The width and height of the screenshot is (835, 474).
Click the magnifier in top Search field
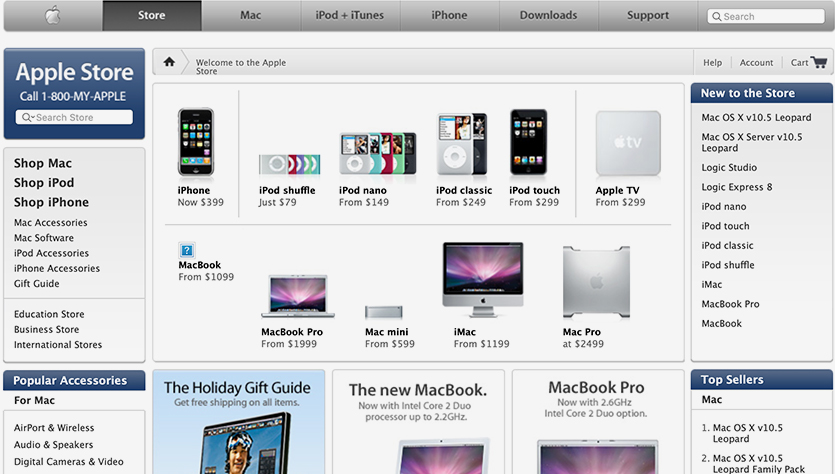tap(717, 17)
